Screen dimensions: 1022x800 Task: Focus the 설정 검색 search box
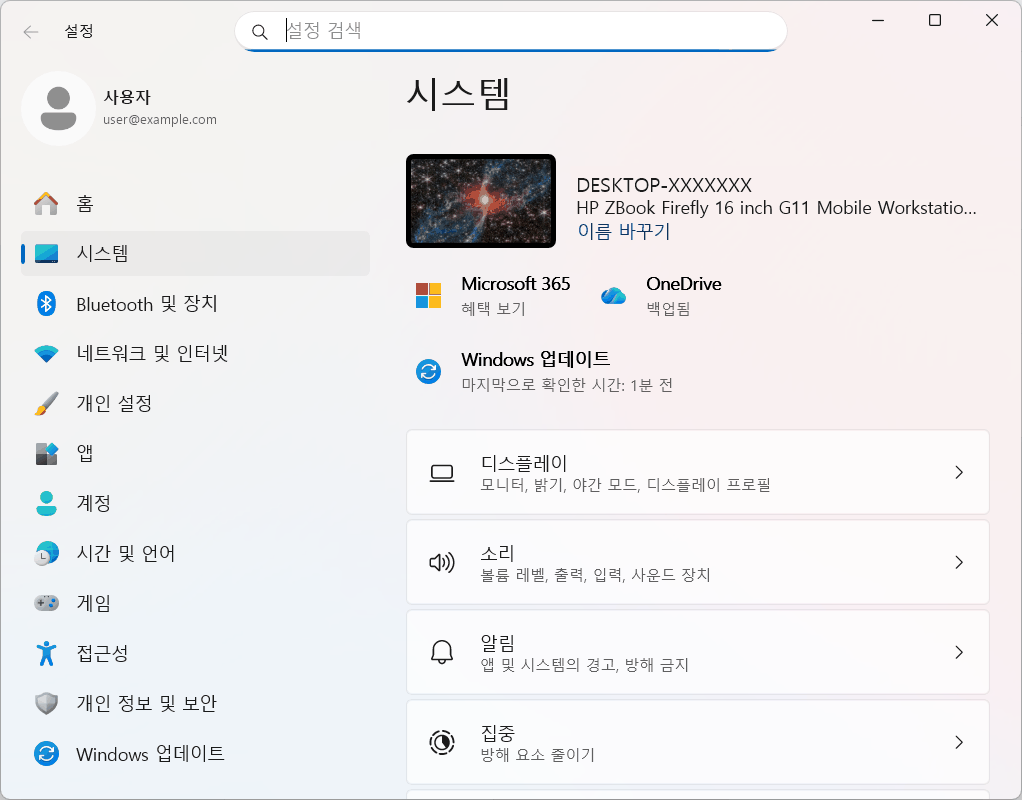[x=510, y=31]
